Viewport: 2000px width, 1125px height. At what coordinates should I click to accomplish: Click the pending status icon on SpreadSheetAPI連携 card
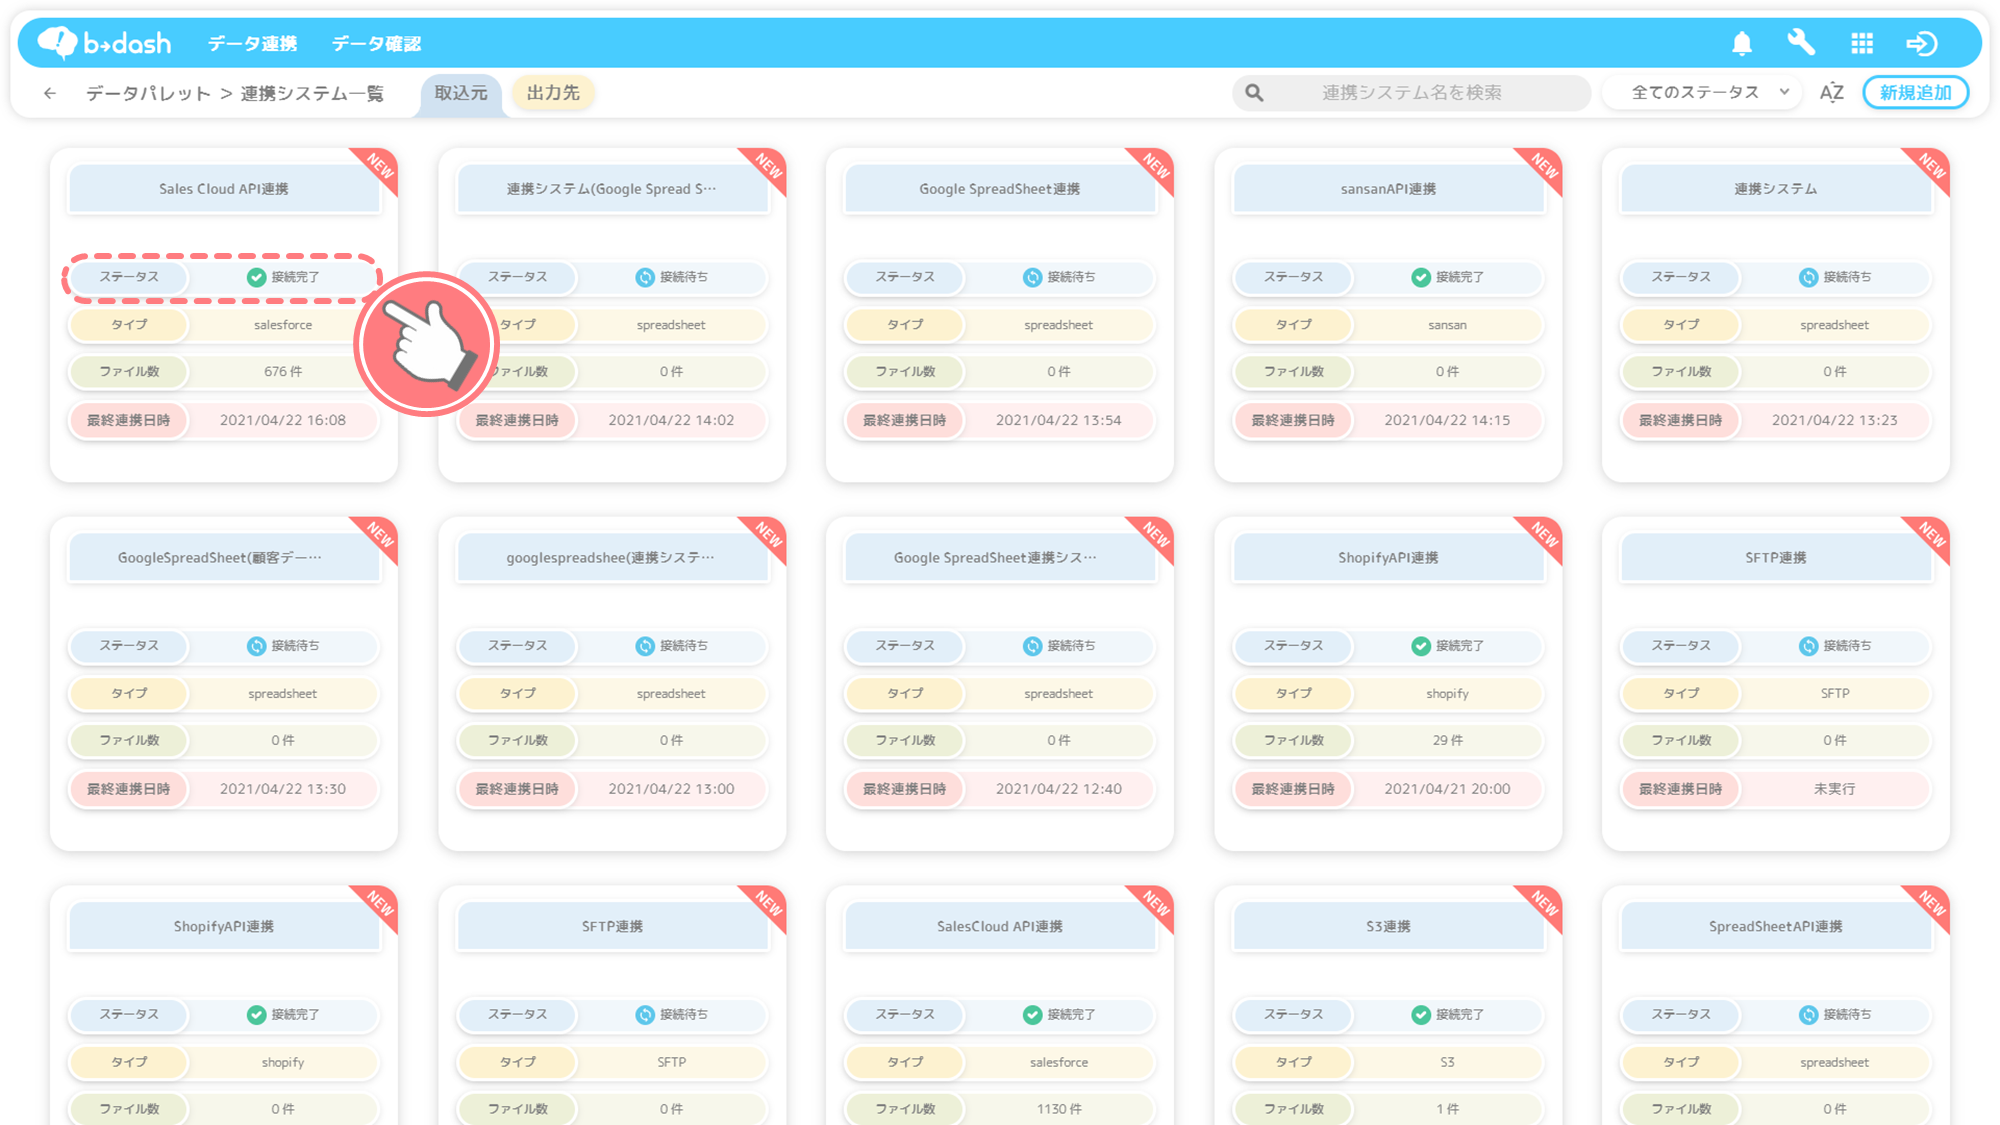point(1808,1014)
